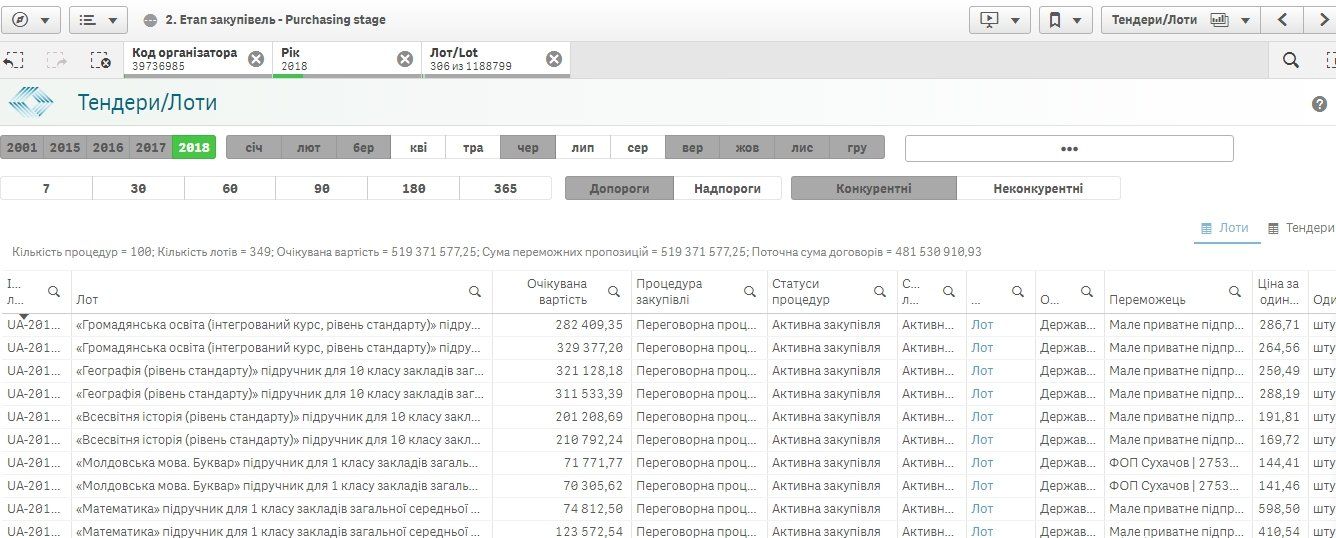The image size is (1336, 538).
Task: Select month сер filter
Action: pos(638,147)
